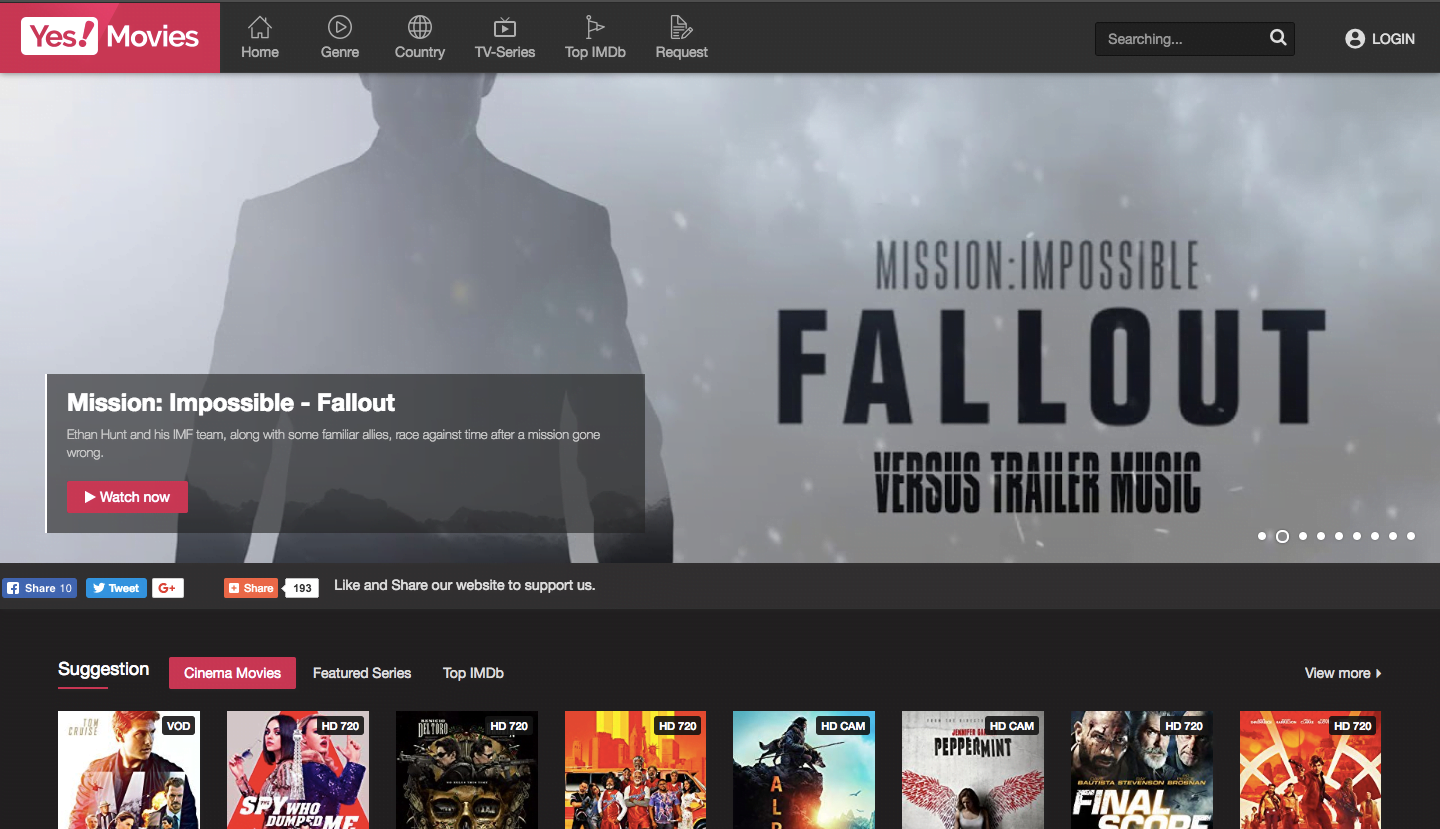This screenshot has height=829, width=1440.
Task: Tweet the website via Twitter button
Action: tap(116, 588)
